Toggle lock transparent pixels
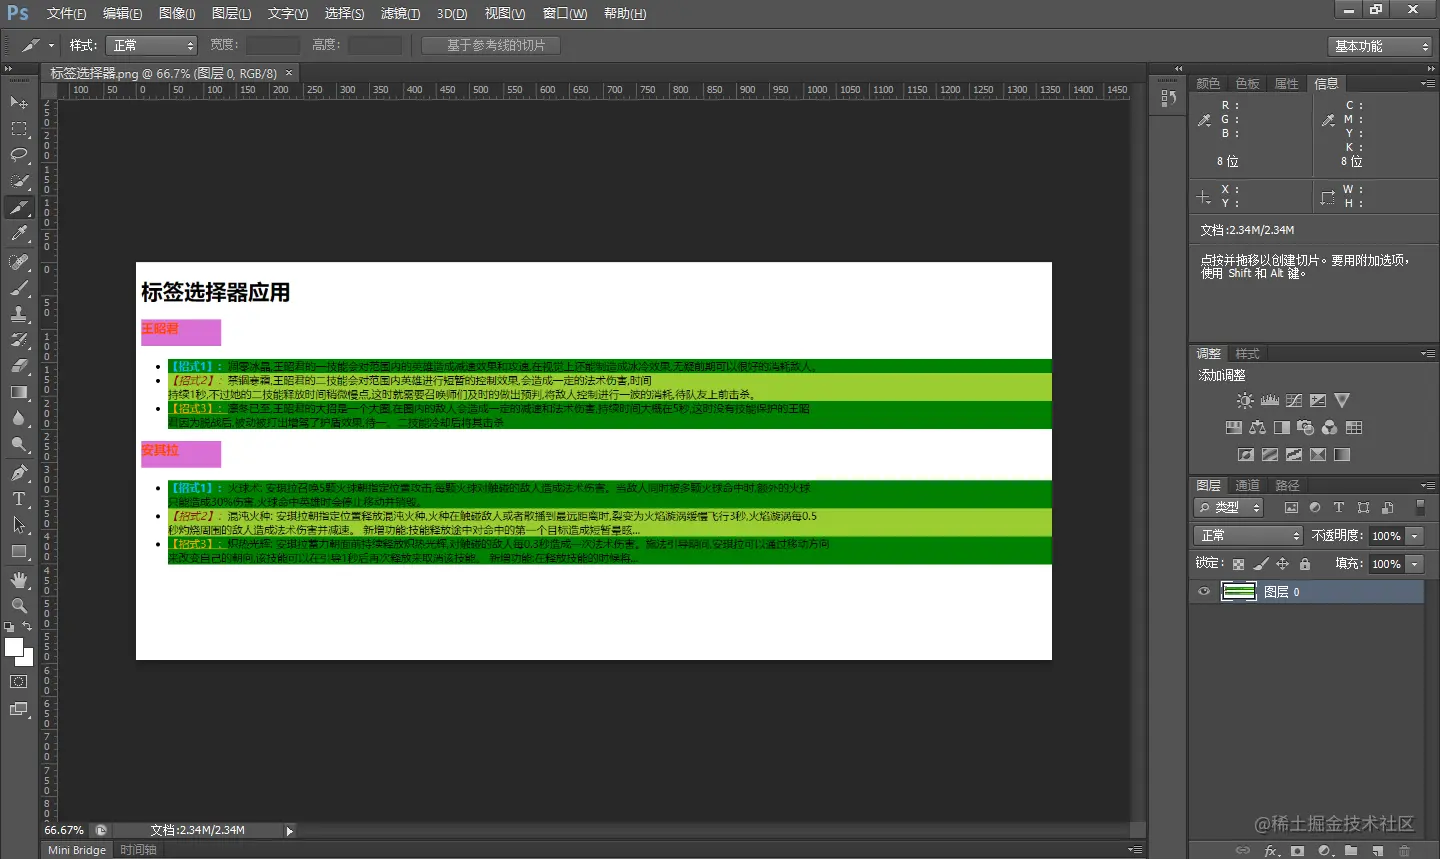This screenshot has width=1440, height=859. tap(1239, 564)
